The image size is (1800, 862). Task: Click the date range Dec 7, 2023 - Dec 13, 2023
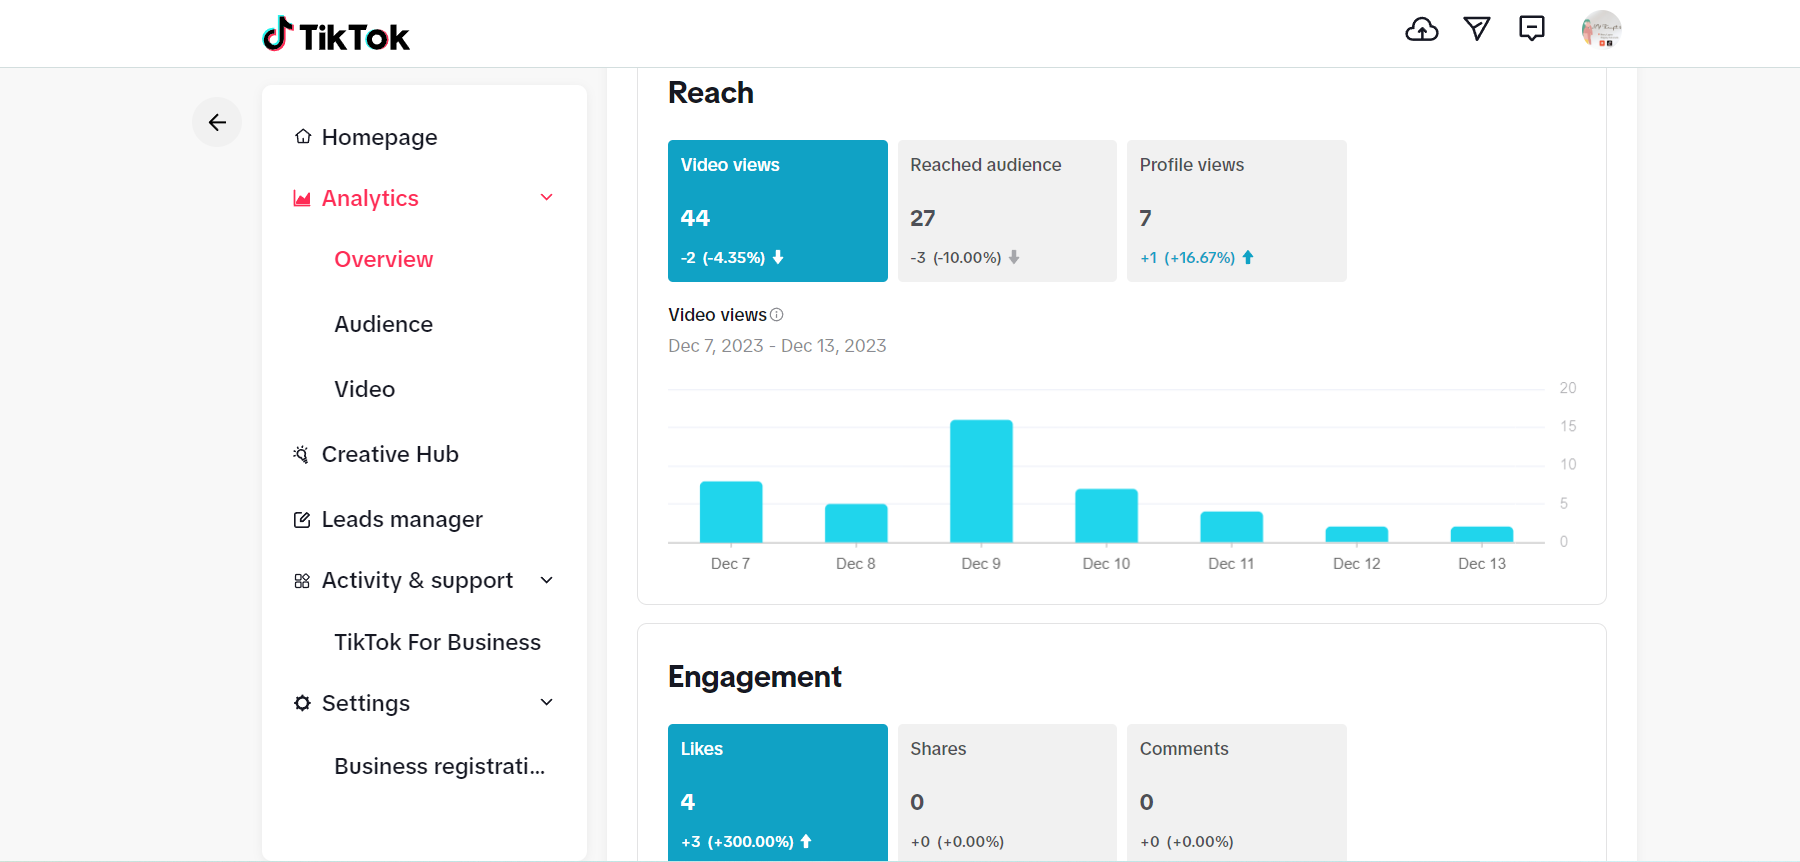pos(777,346)
